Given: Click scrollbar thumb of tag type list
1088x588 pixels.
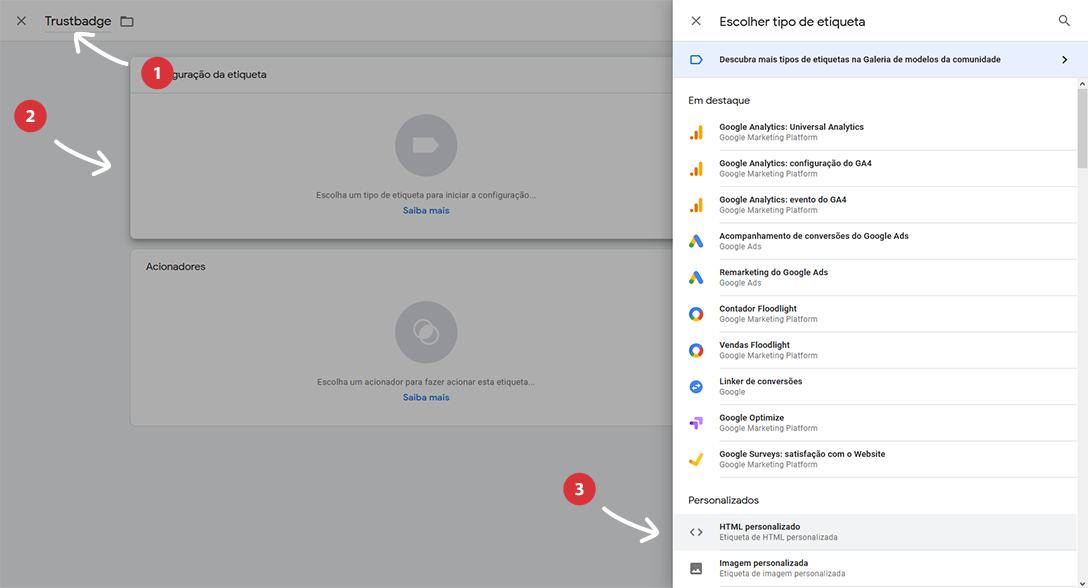Looking at the screenshot, I should 1082,128.
